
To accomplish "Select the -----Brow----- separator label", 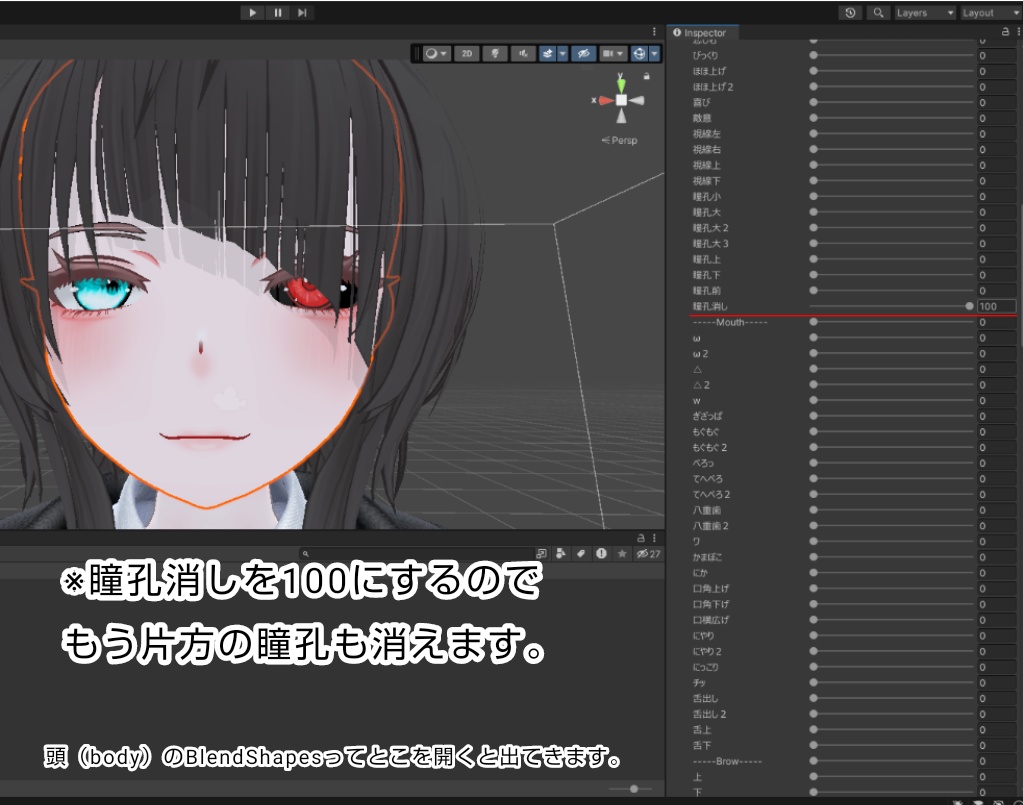I will [727, 761].
